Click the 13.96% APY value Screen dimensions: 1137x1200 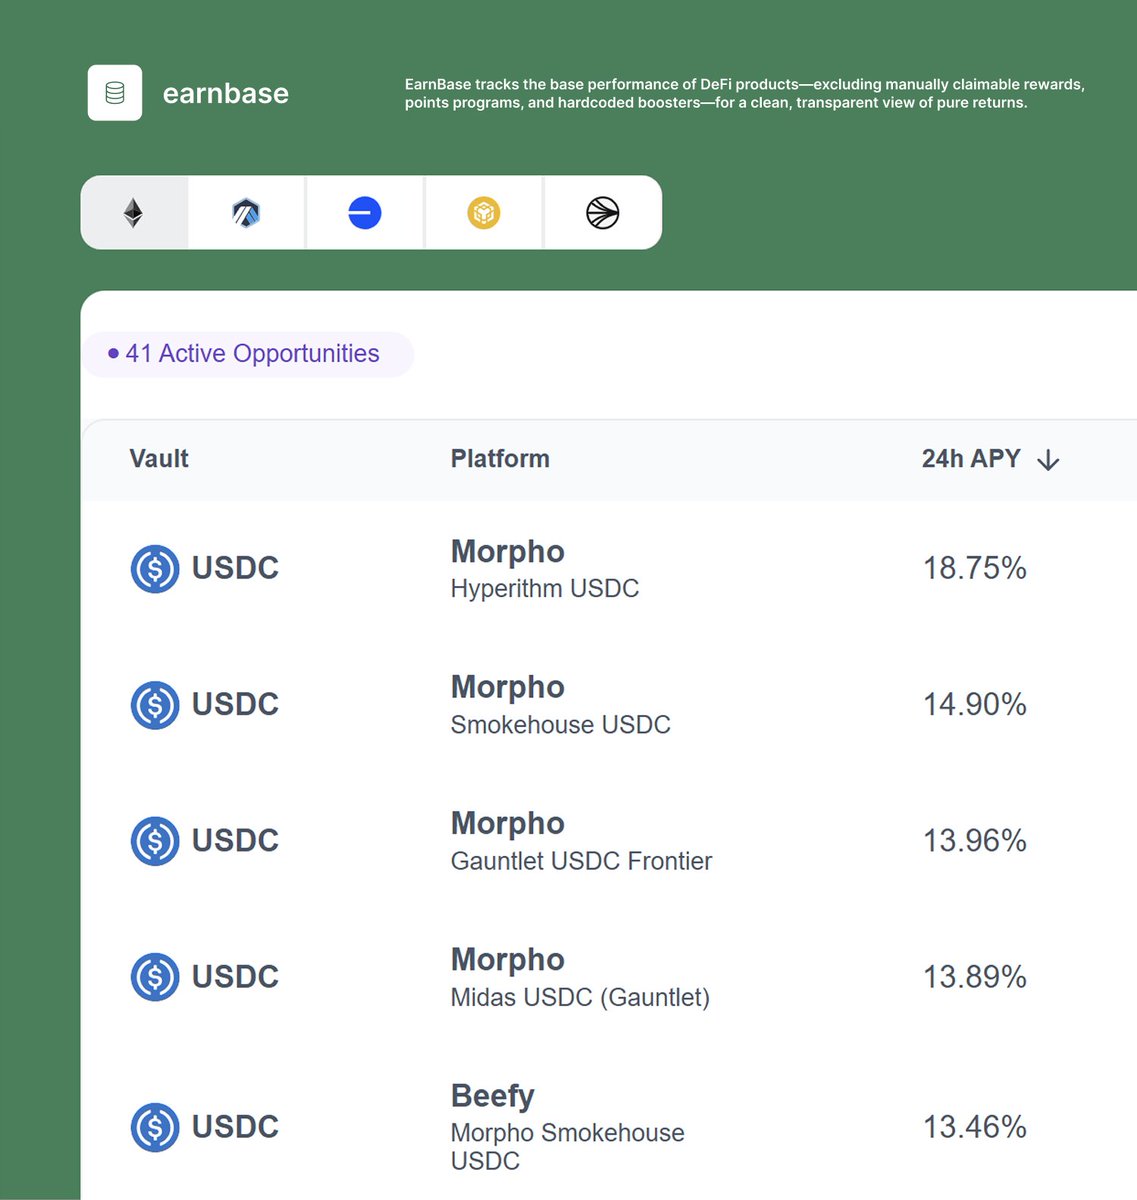tap(975, 840)
